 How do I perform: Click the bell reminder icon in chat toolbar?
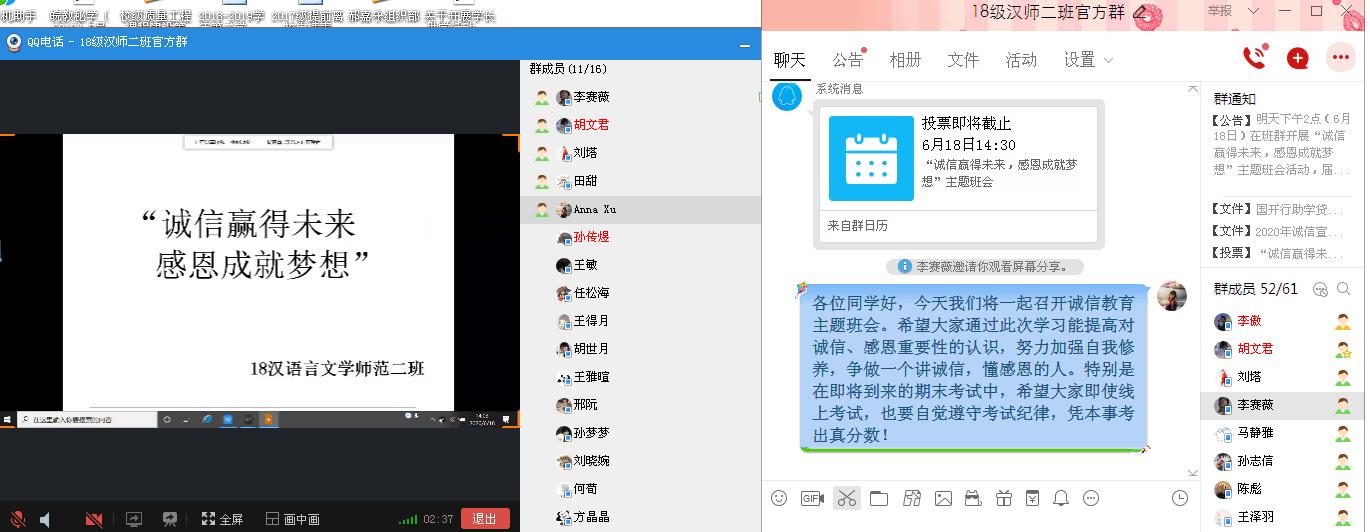click(x=1061, y=498)
